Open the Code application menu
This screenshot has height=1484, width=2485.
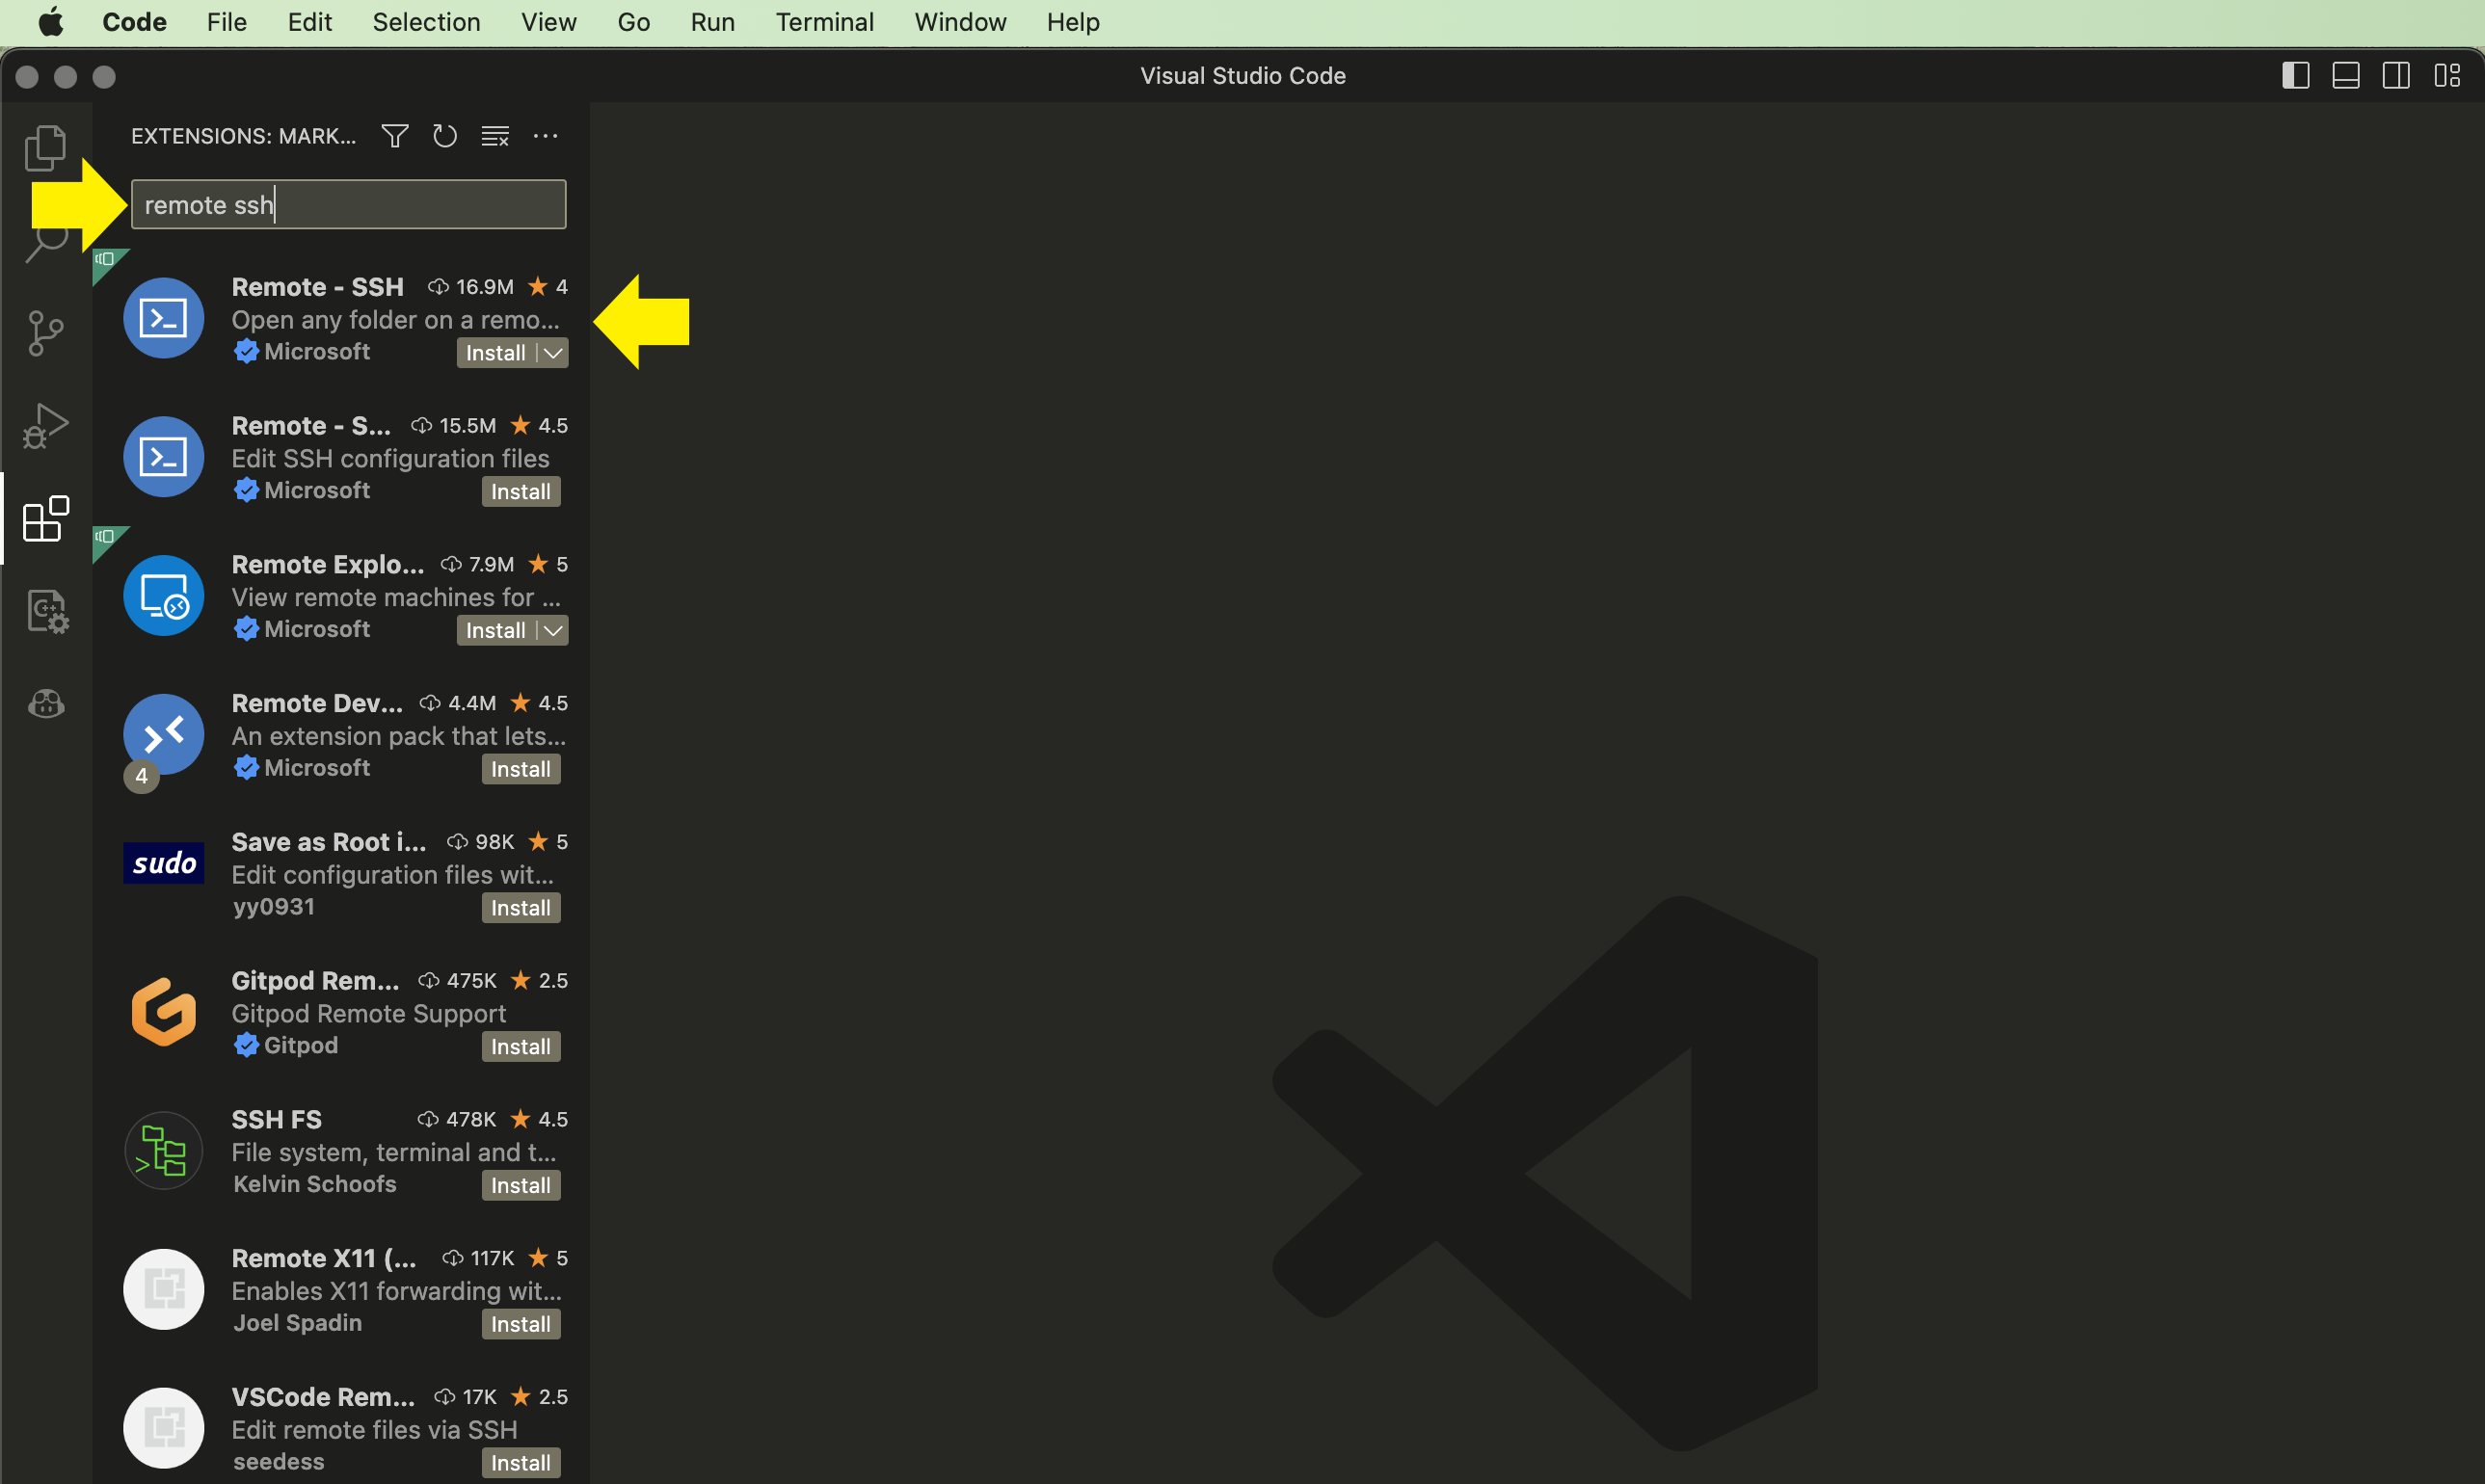134,22
